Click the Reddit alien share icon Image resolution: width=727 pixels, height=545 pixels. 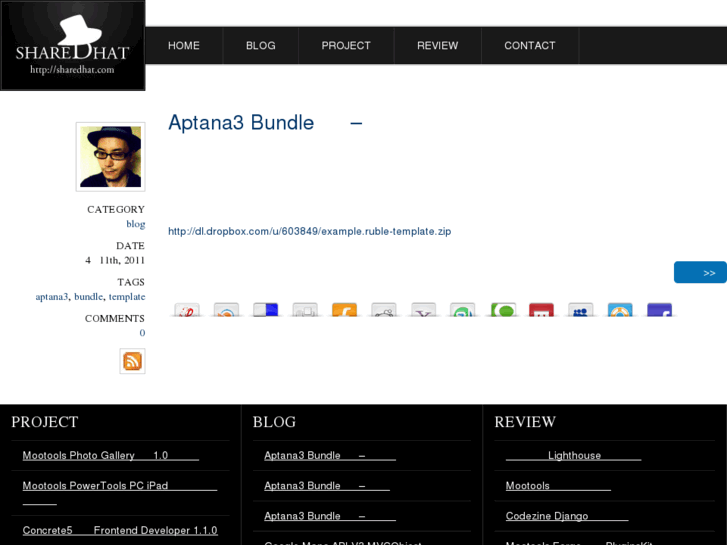(x=384, y=309)
